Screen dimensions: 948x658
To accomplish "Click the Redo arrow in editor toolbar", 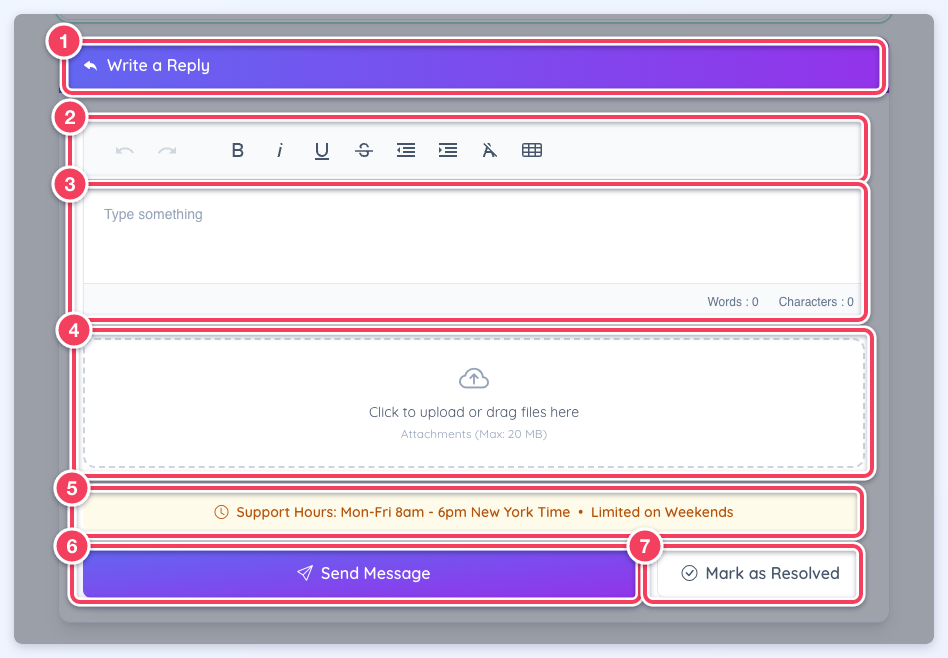I will (167, 150).
